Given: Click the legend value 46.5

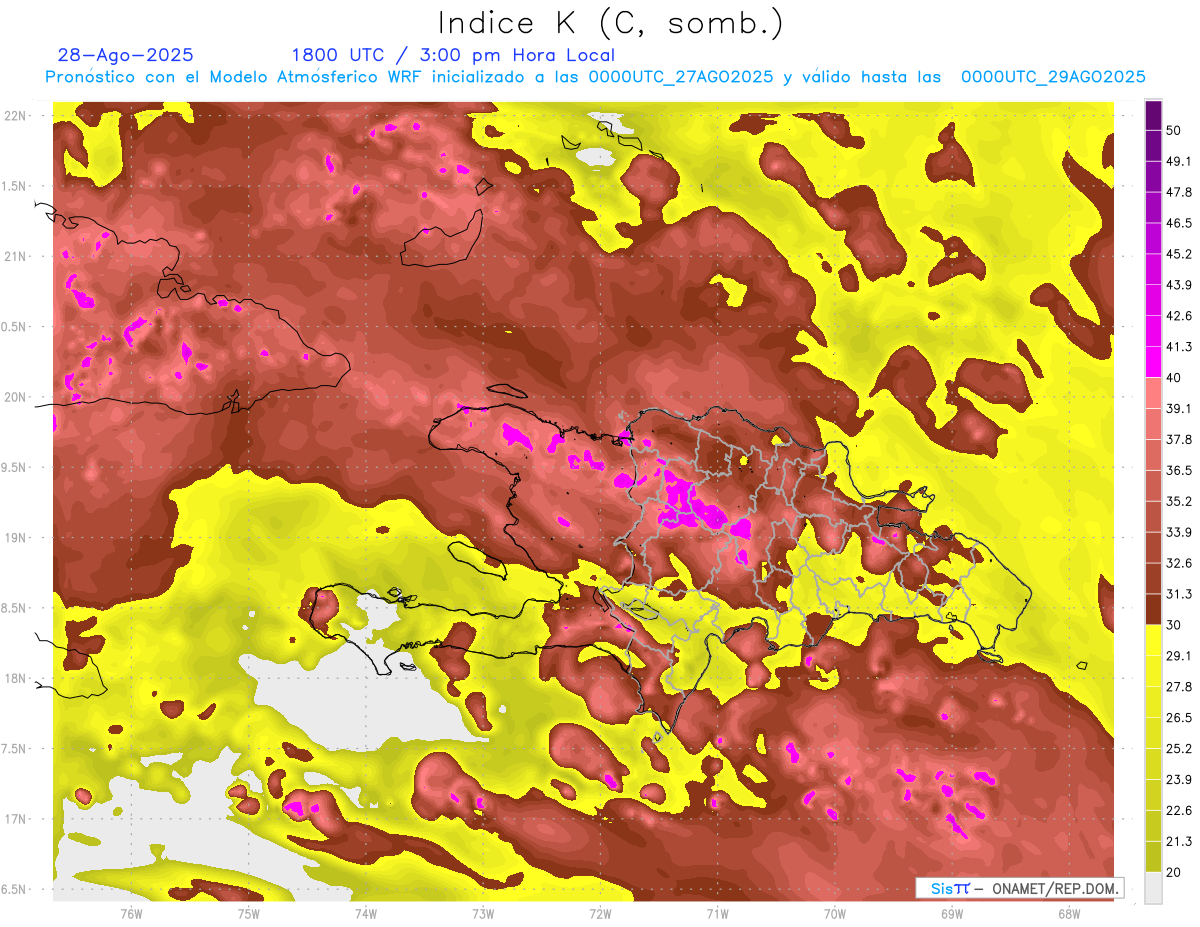Looking at the screenshot, I should pos(1178,223).
